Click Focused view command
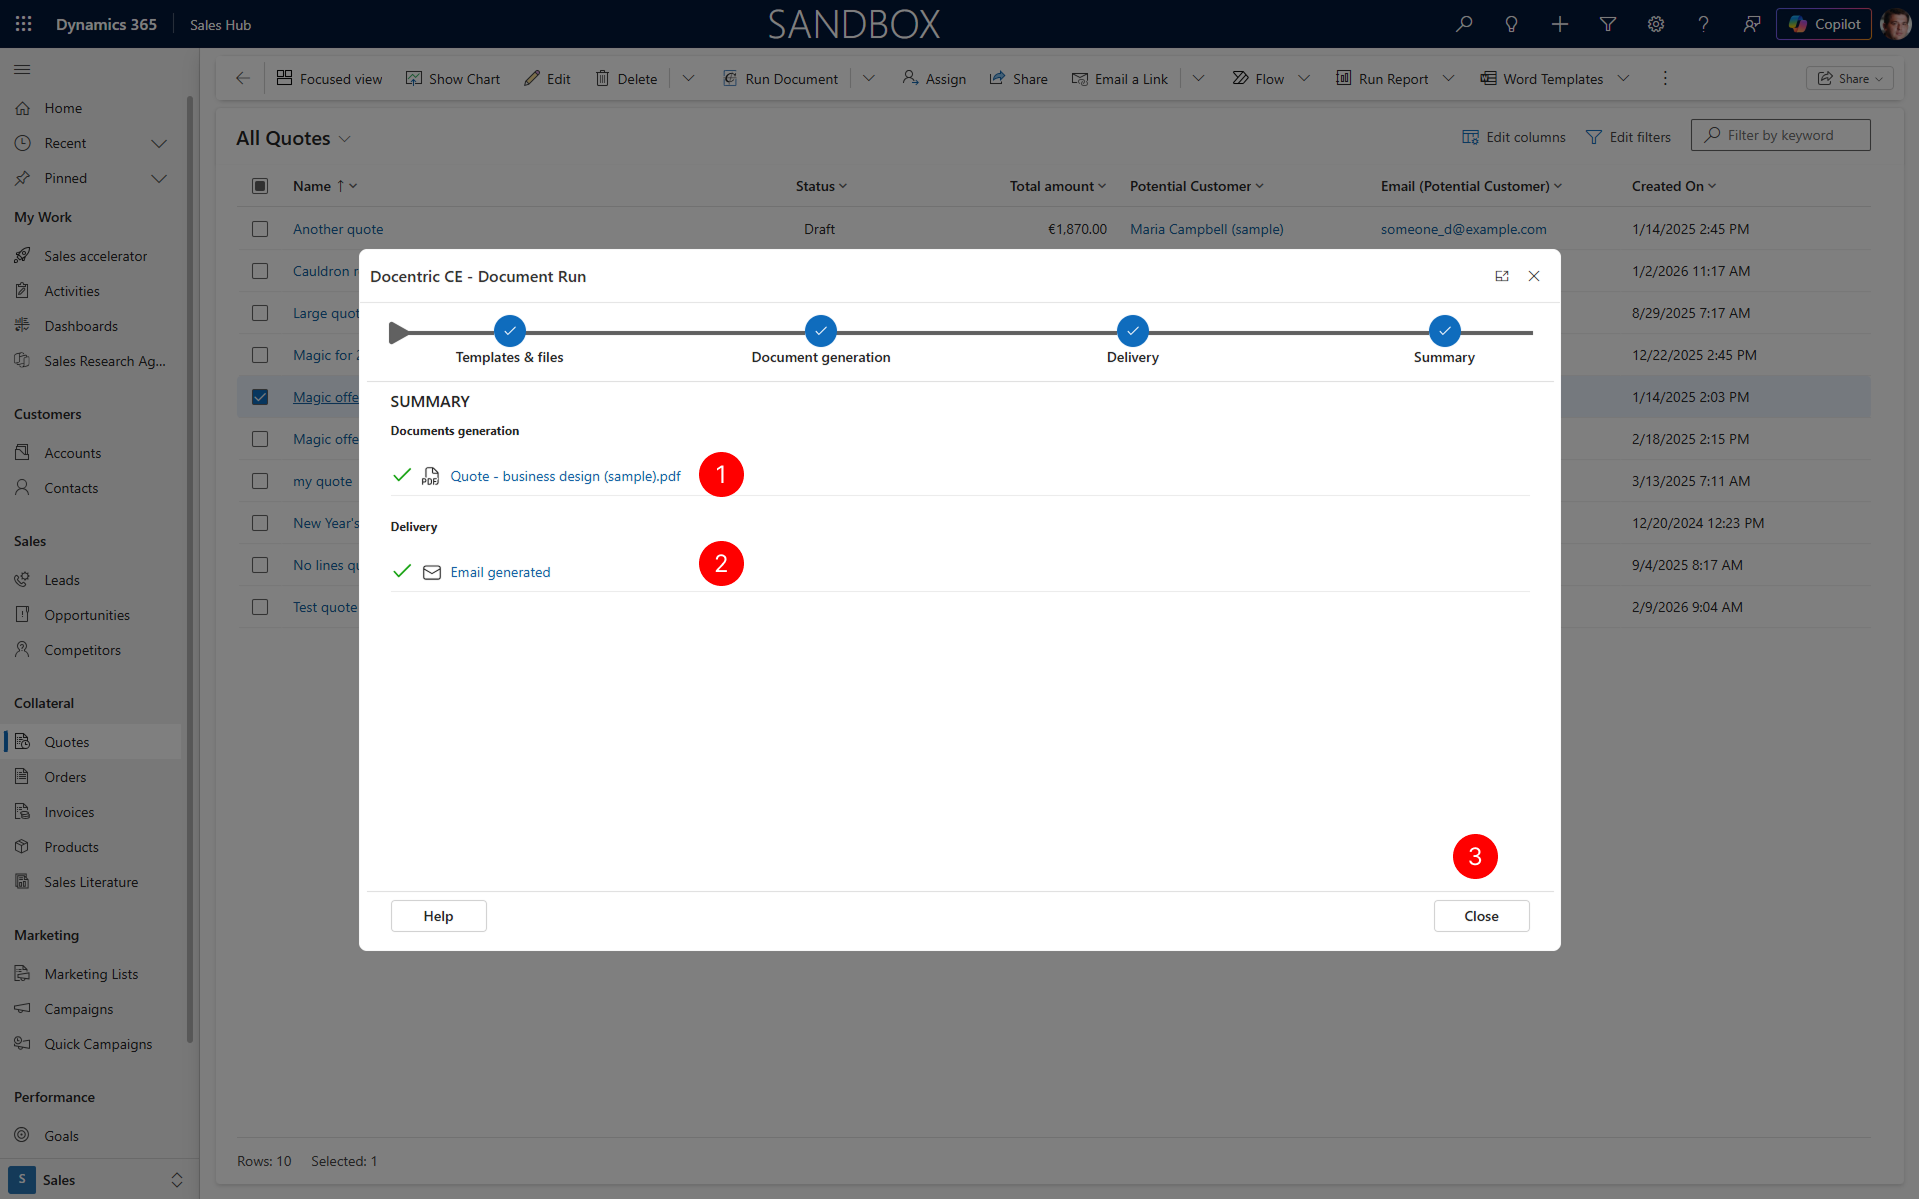Screen dimensions: 1919x1199 coord(329,79)
